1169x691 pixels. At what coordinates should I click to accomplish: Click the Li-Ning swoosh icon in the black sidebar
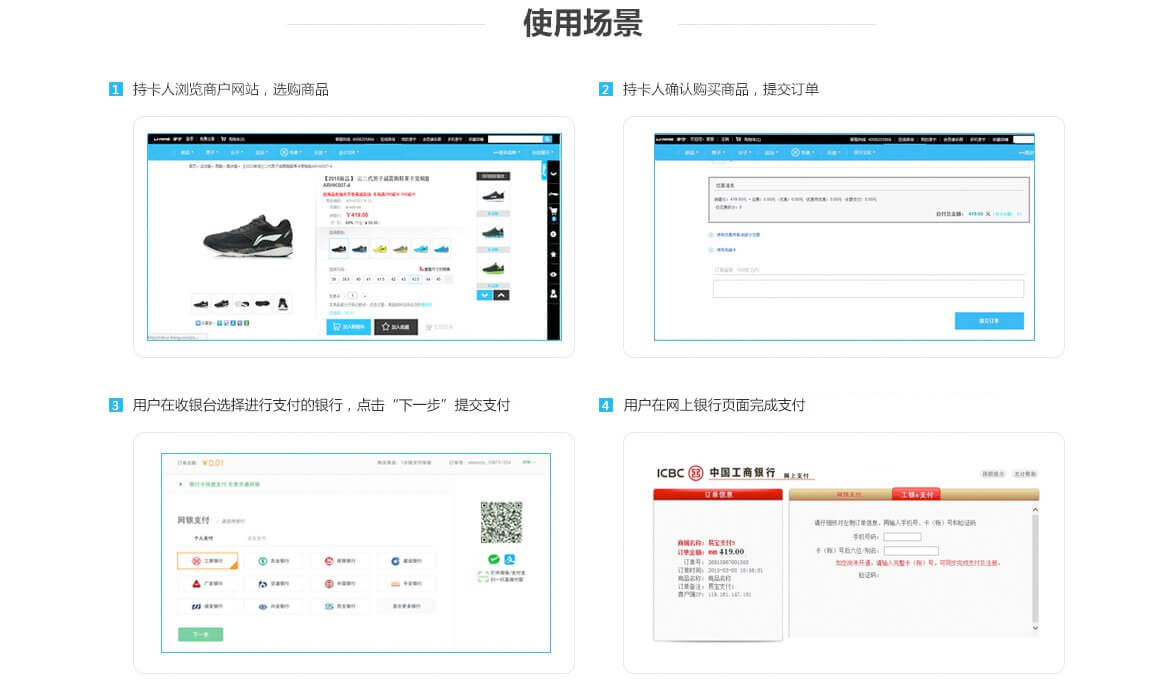click(553, 194)
